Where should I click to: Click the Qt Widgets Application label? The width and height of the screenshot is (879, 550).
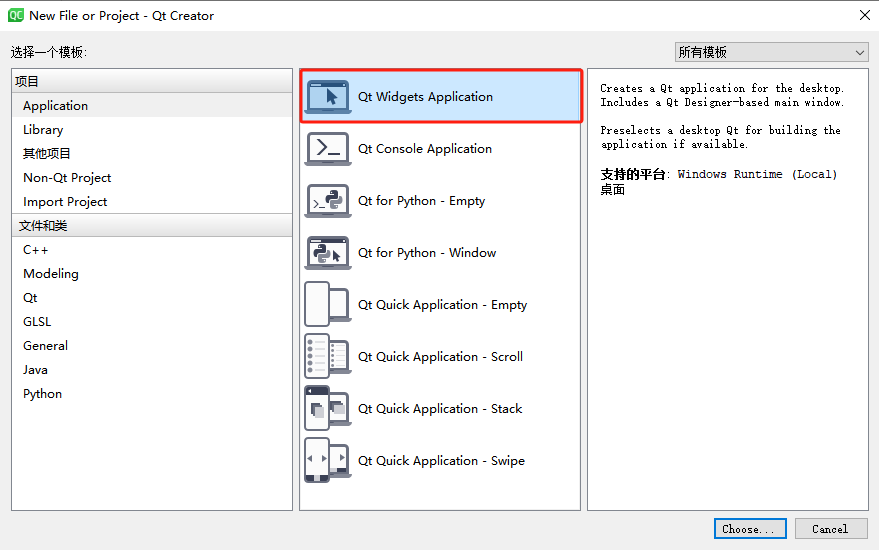point(425,96)
